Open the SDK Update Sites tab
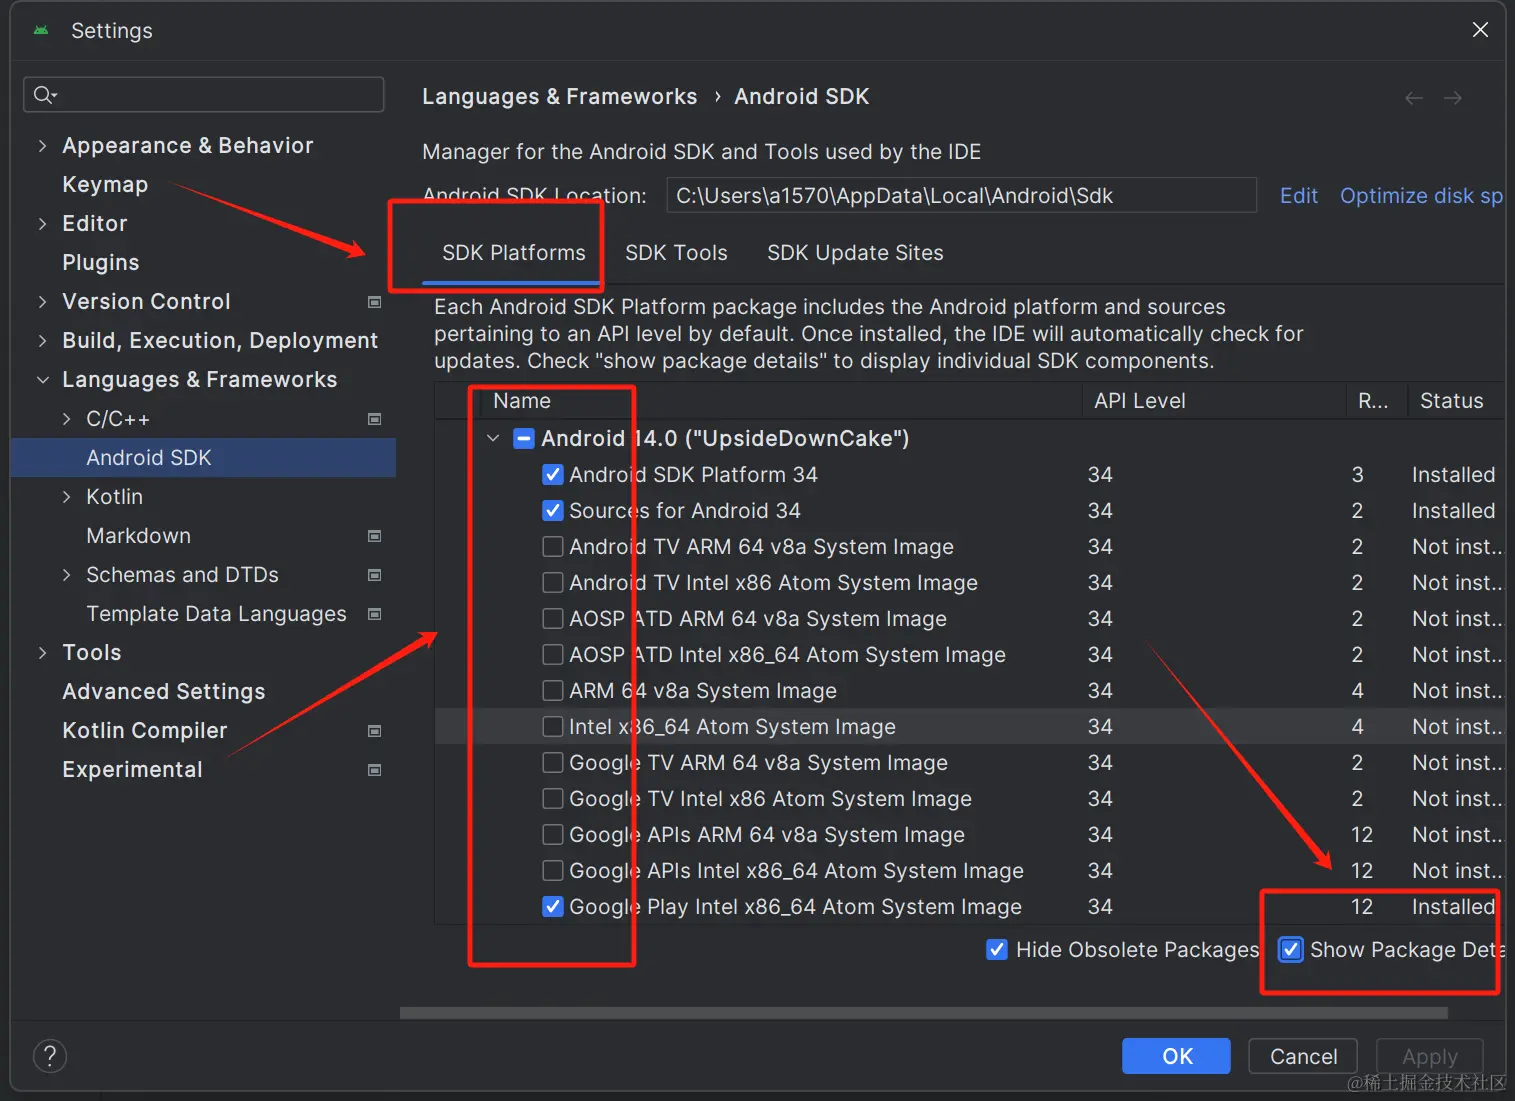 pos(855,253)
